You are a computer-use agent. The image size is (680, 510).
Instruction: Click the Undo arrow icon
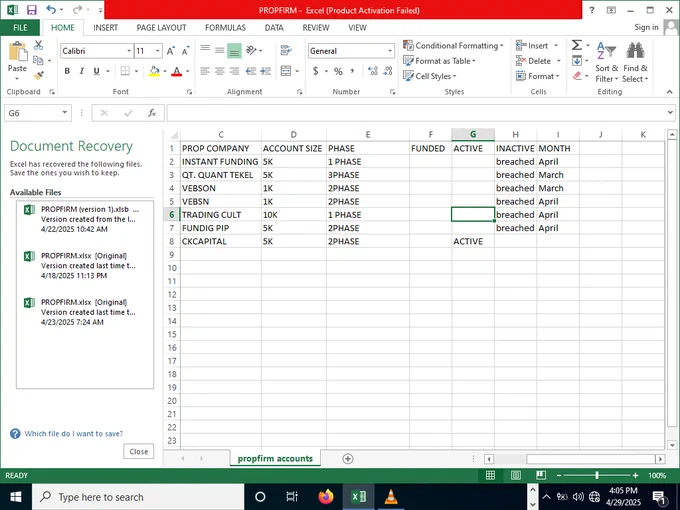51,10
